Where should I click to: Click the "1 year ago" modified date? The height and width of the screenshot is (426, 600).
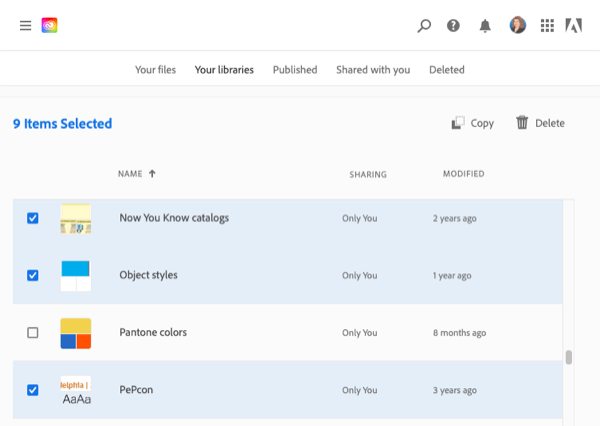tap(452, 275)
